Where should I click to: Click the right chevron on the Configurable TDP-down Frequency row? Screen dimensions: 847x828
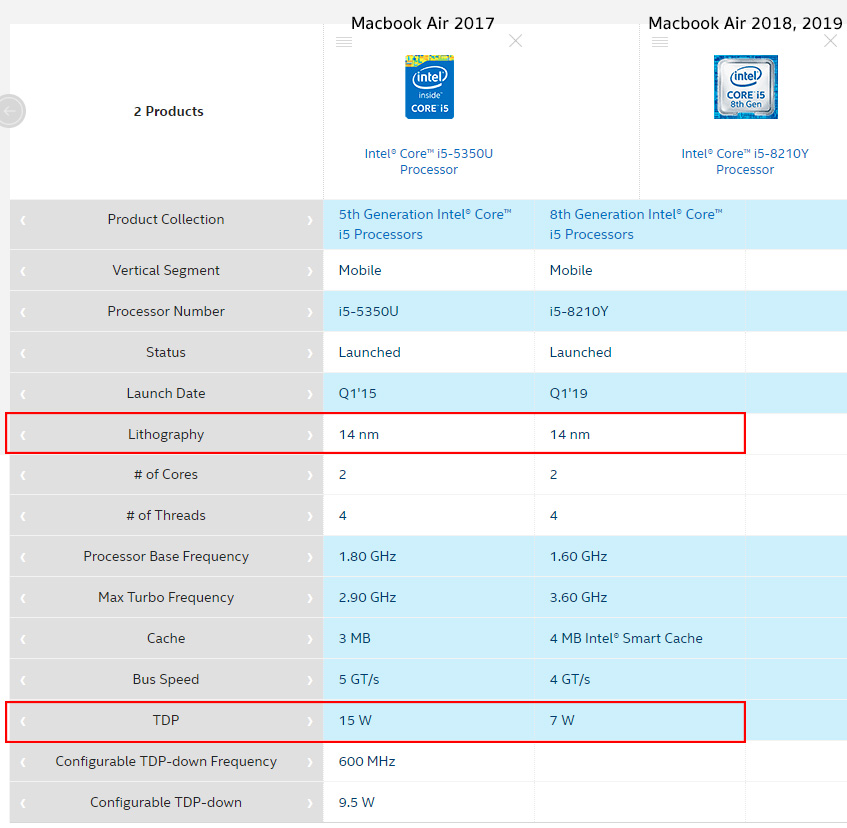tap(310, 763)
